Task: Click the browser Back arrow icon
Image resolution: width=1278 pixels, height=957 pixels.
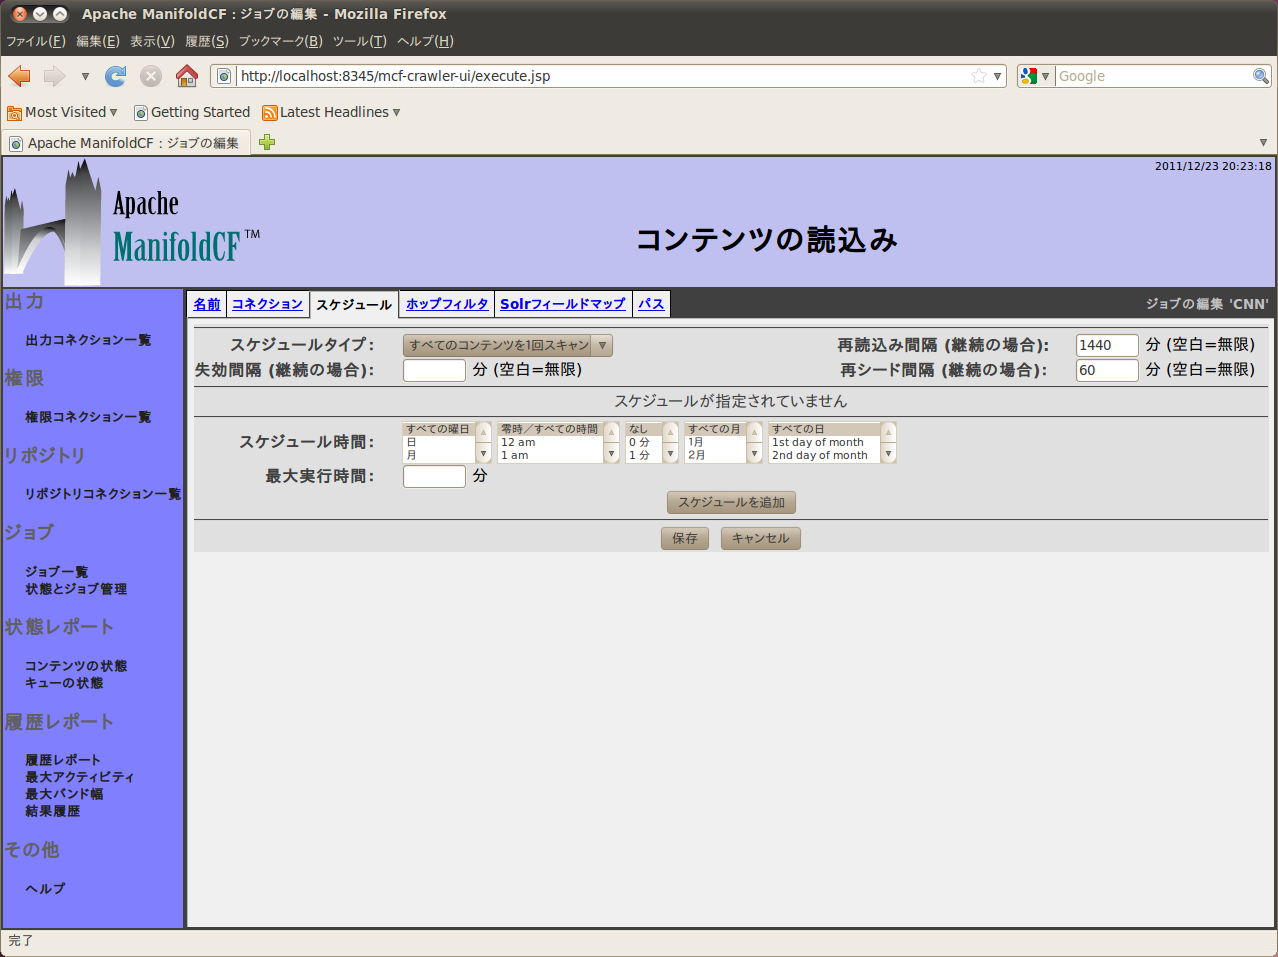Action: point(20,76)
